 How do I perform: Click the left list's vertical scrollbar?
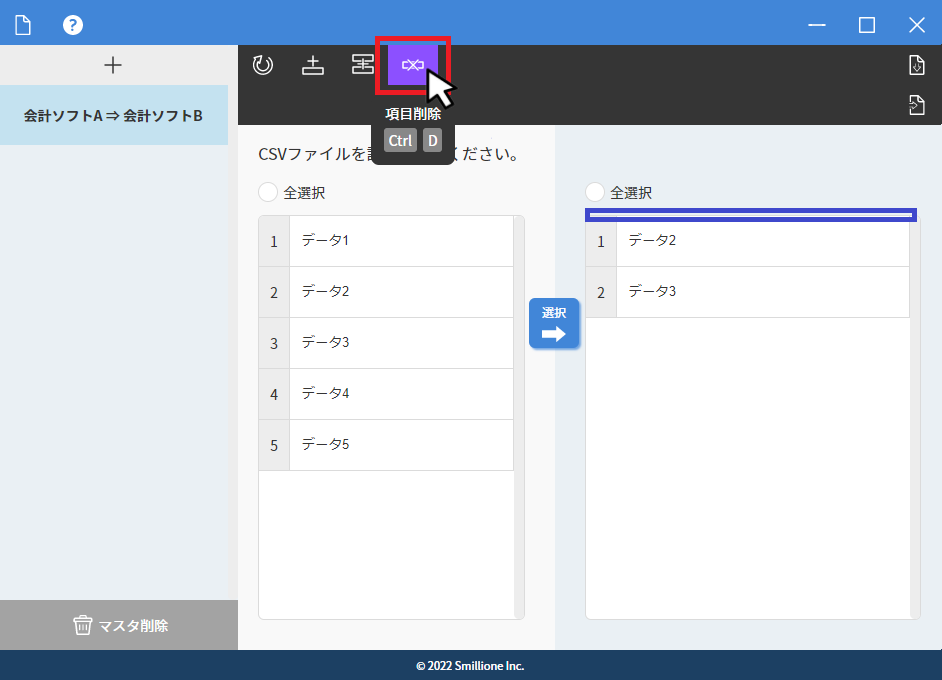[x=519, y=417]
